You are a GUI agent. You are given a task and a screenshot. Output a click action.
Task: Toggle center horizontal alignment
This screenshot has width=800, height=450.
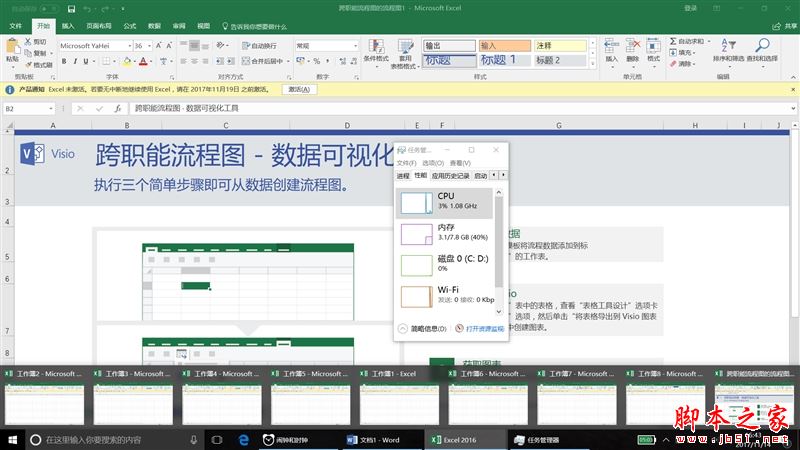tap(194, 61)
